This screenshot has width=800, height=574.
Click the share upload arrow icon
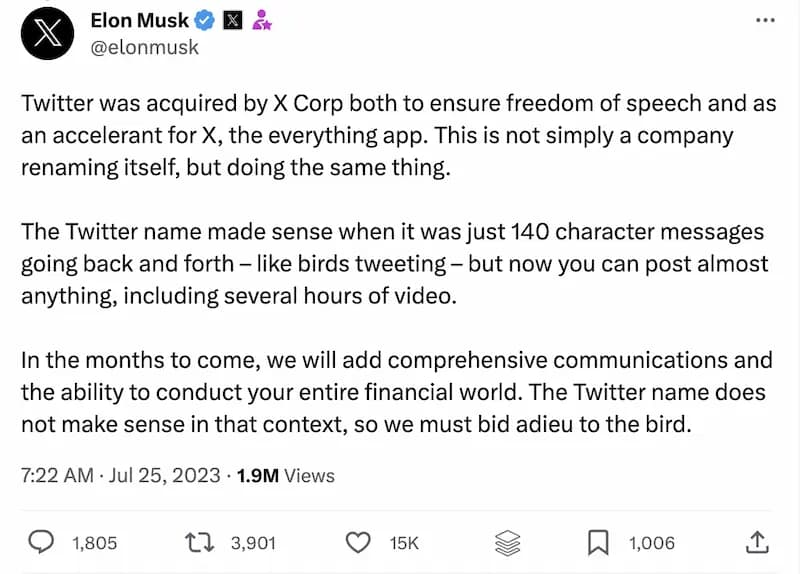tap(758, 543)
